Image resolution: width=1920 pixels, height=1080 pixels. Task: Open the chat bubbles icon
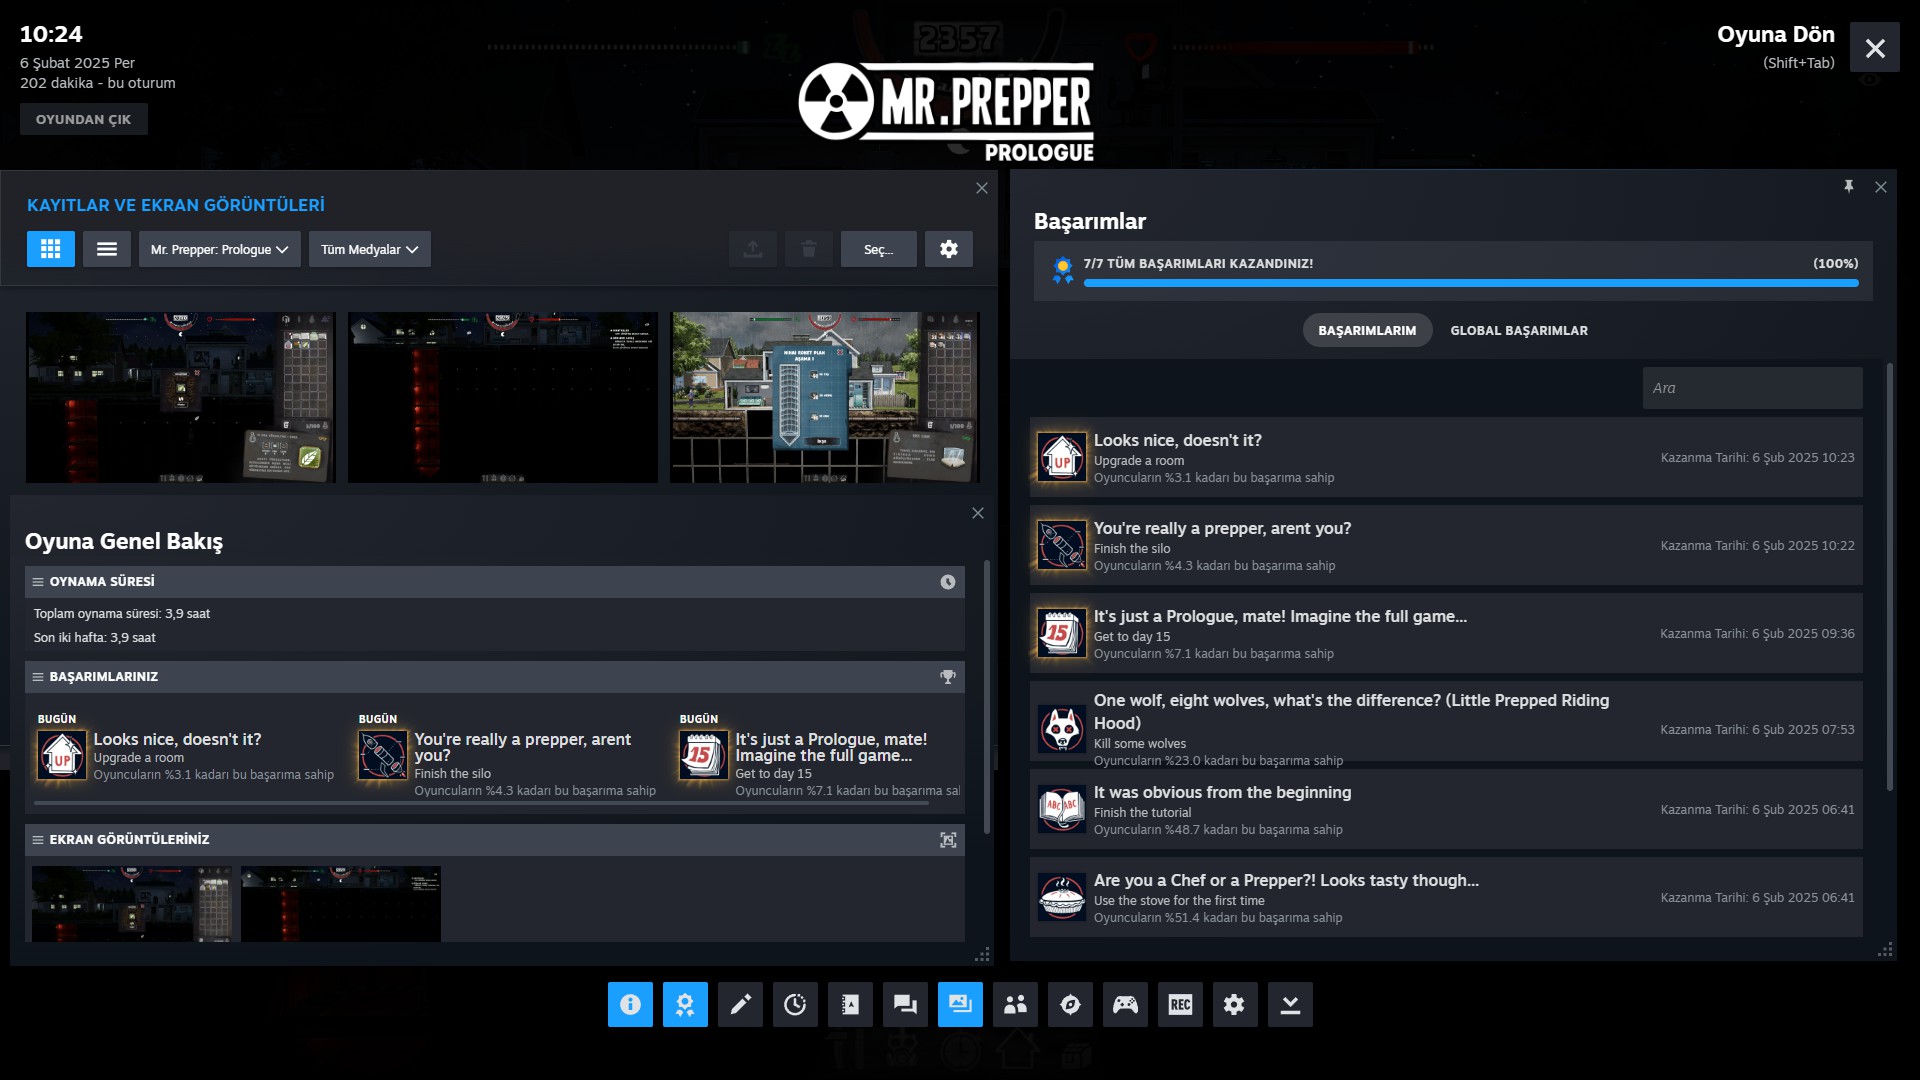[905, 1004]
